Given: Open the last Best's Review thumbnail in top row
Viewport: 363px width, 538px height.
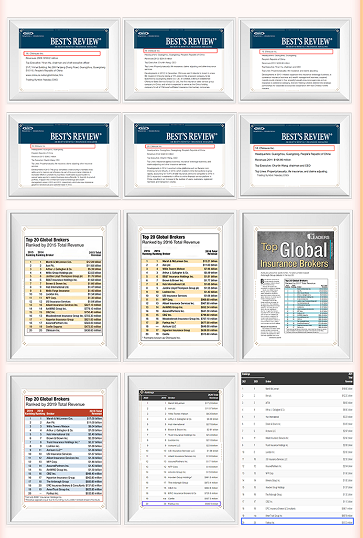Looking at the screenshot, I should (x=295, y=60).
